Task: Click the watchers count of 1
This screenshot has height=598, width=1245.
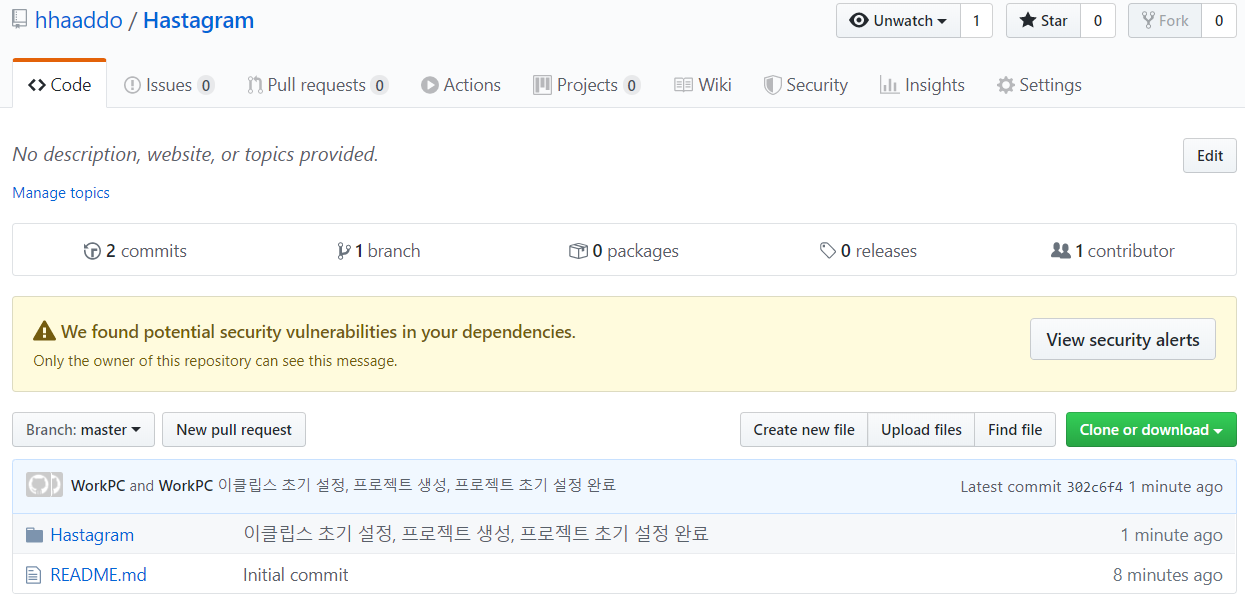Action: click(x=976, y=20)
